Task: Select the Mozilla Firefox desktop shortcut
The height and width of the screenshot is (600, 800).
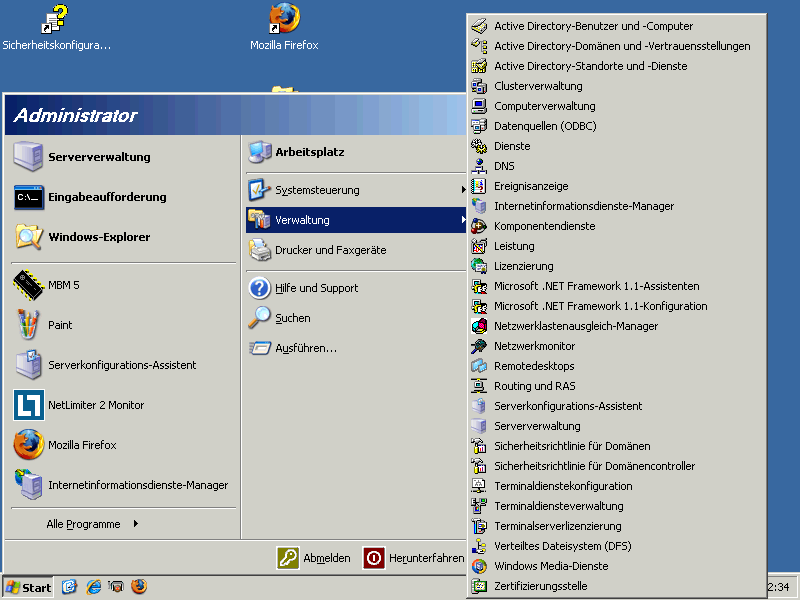Action: click(x=284, y=28)
